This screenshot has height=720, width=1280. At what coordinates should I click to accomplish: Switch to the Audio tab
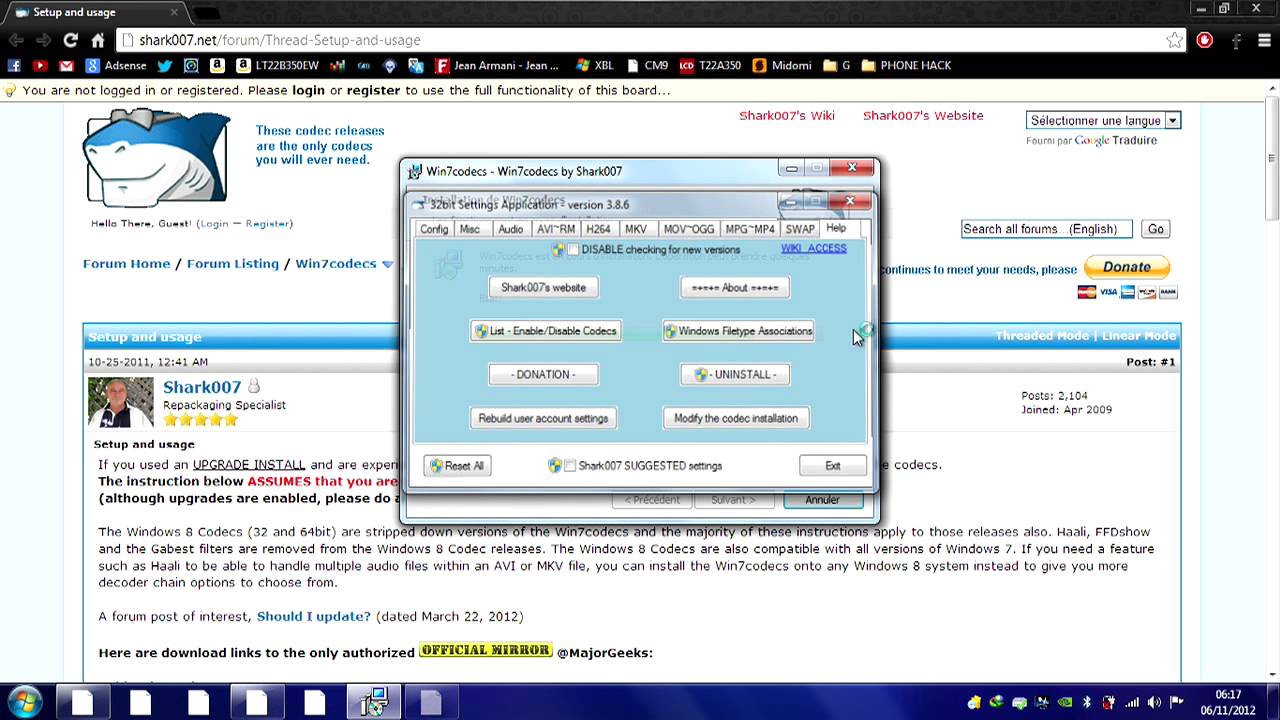(510, 229)
